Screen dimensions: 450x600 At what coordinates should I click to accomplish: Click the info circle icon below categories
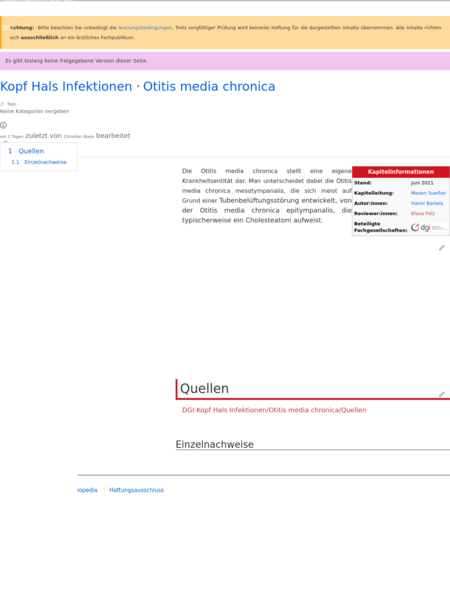click(3, 125)
